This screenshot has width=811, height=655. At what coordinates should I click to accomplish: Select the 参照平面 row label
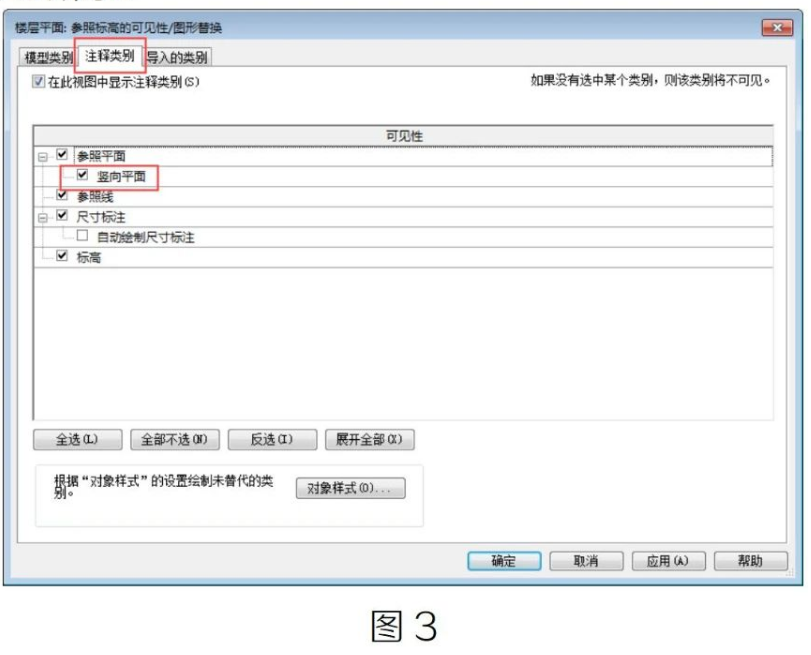pos(101,156)
